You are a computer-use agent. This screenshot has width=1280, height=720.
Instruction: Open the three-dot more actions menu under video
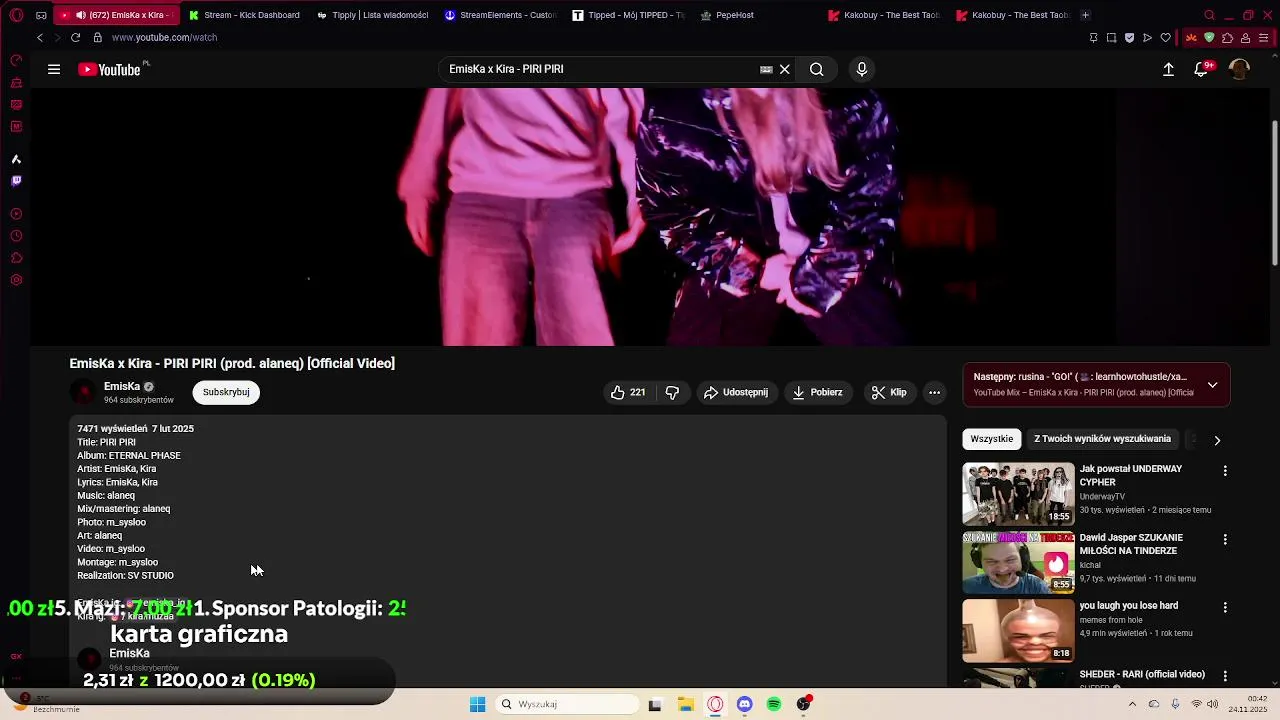[934, 392]
